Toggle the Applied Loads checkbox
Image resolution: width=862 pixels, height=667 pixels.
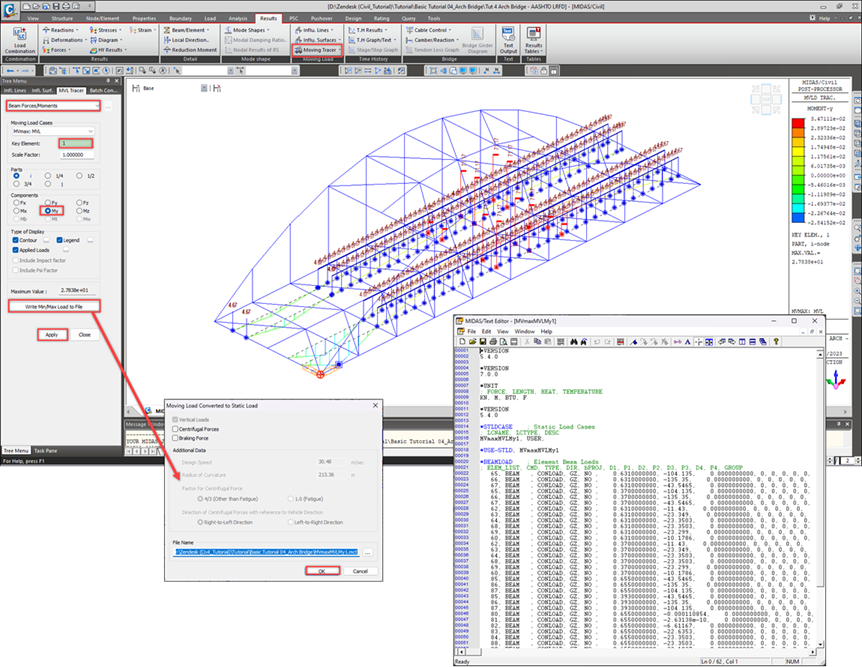[15, 250]
